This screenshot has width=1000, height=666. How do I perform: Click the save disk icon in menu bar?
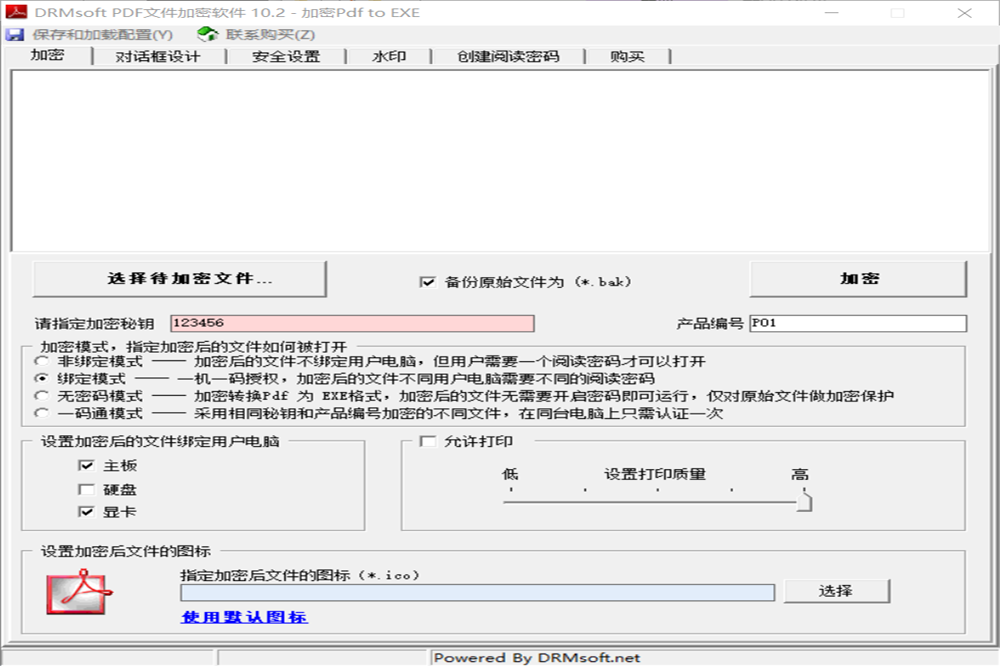tap(15, 35)
